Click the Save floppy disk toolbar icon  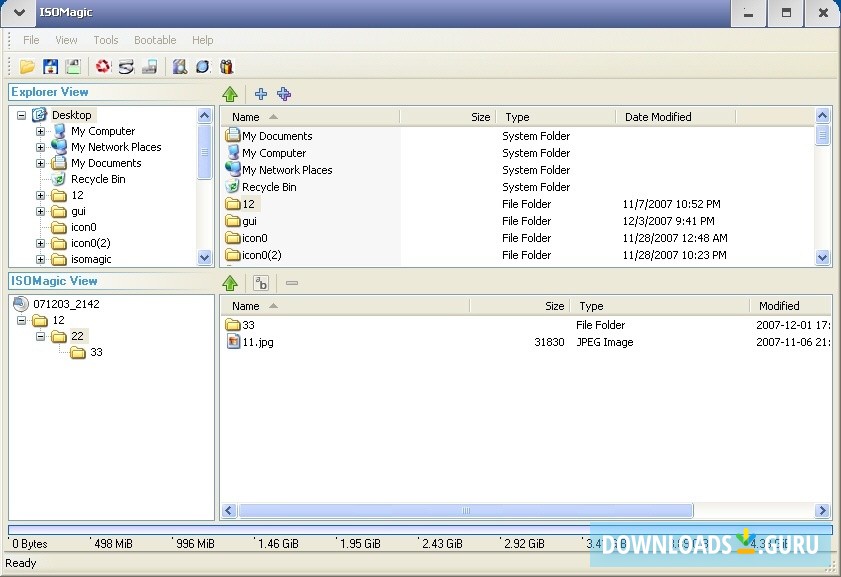[50, 67]
